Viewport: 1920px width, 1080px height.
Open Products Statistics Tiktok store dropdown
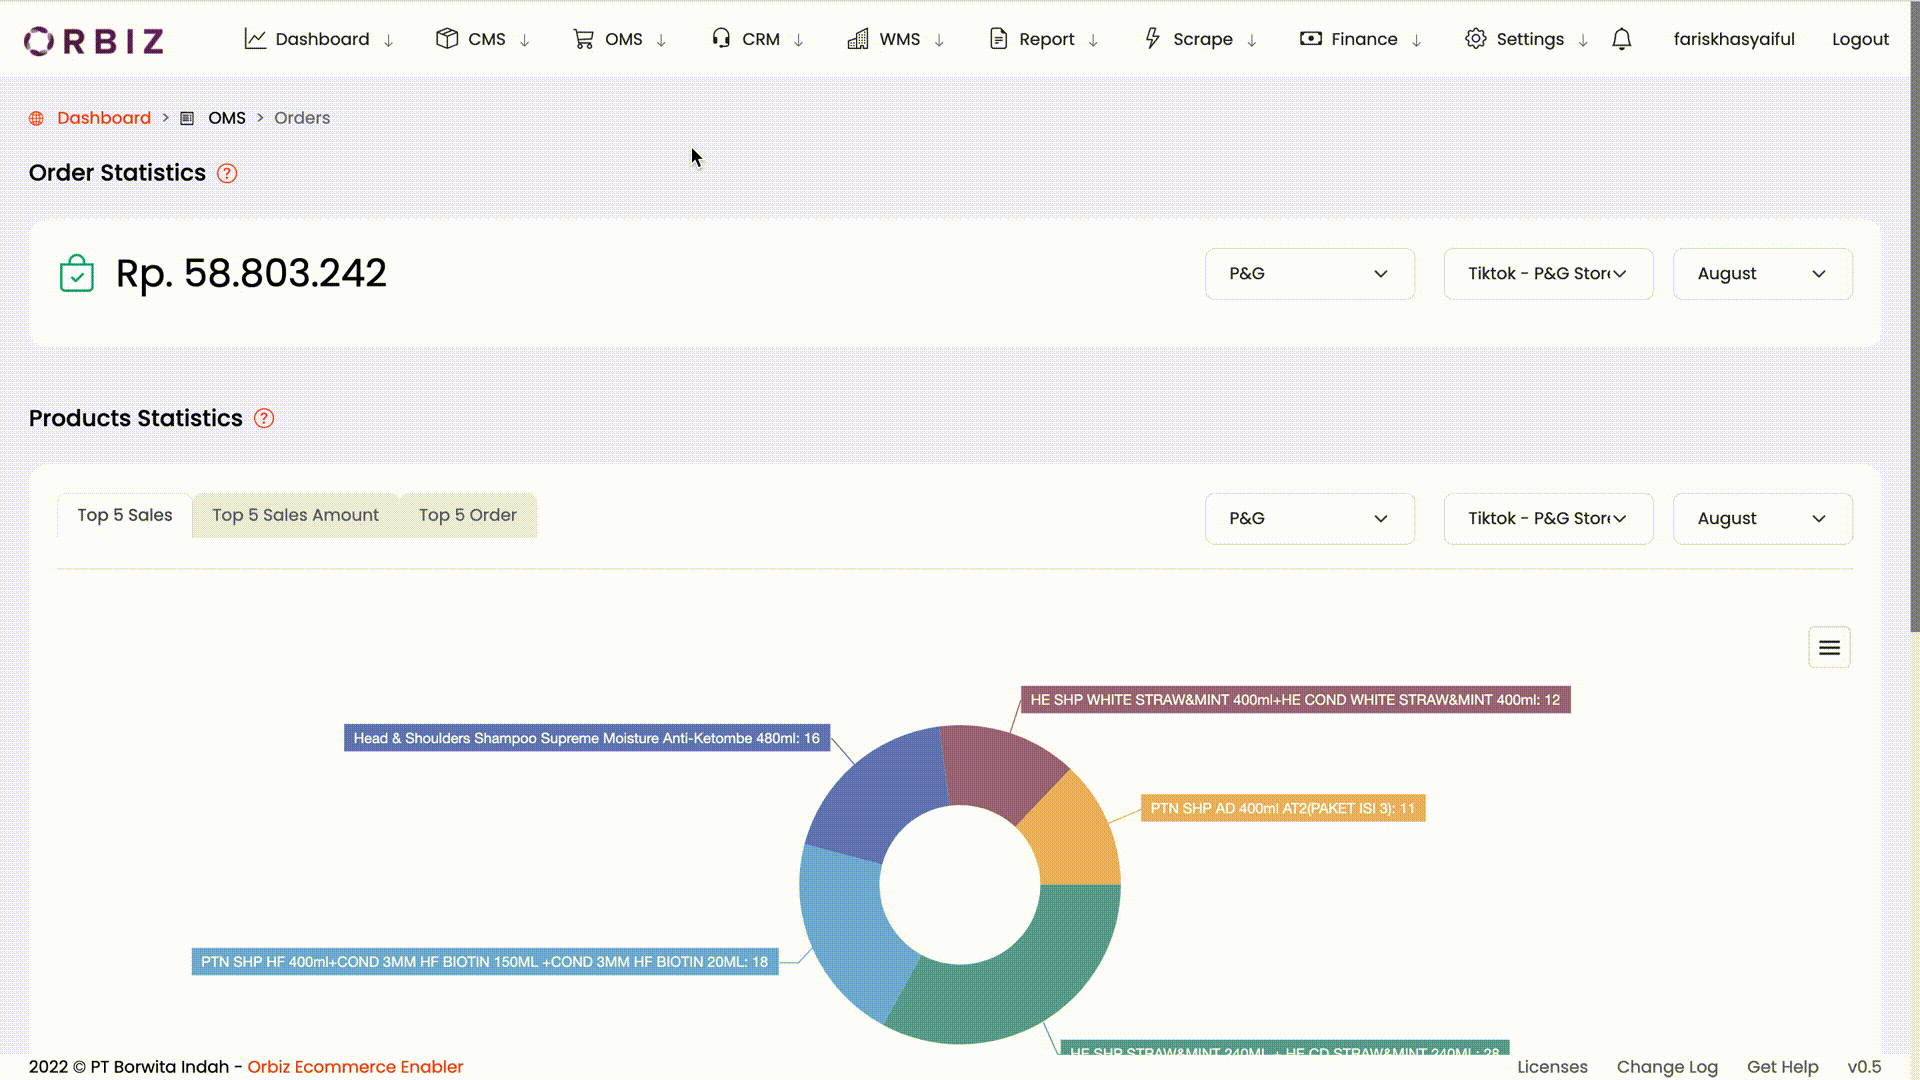pyautogui.click(x=1548, y=519)
